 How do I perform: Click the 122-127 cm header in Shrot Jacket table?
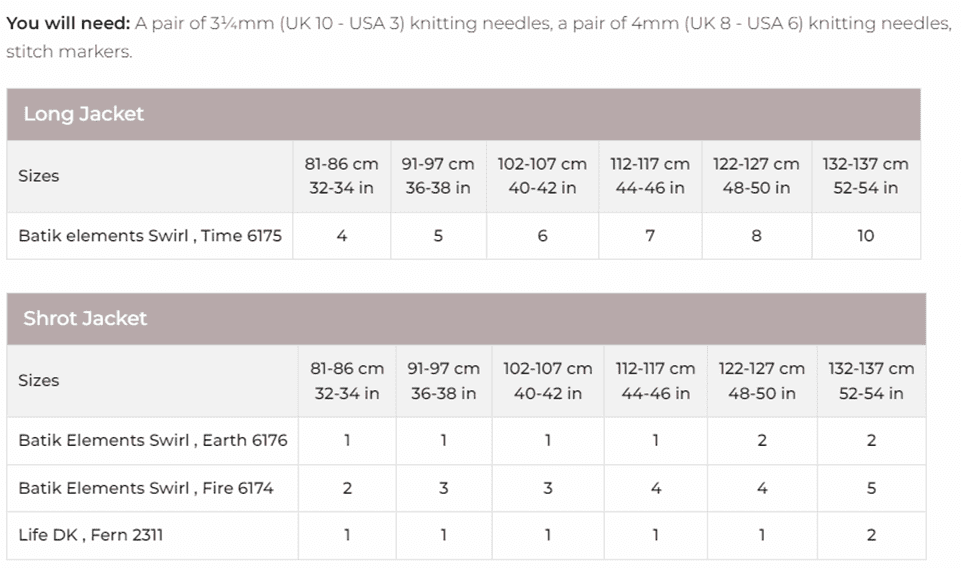tap(762, 380)
